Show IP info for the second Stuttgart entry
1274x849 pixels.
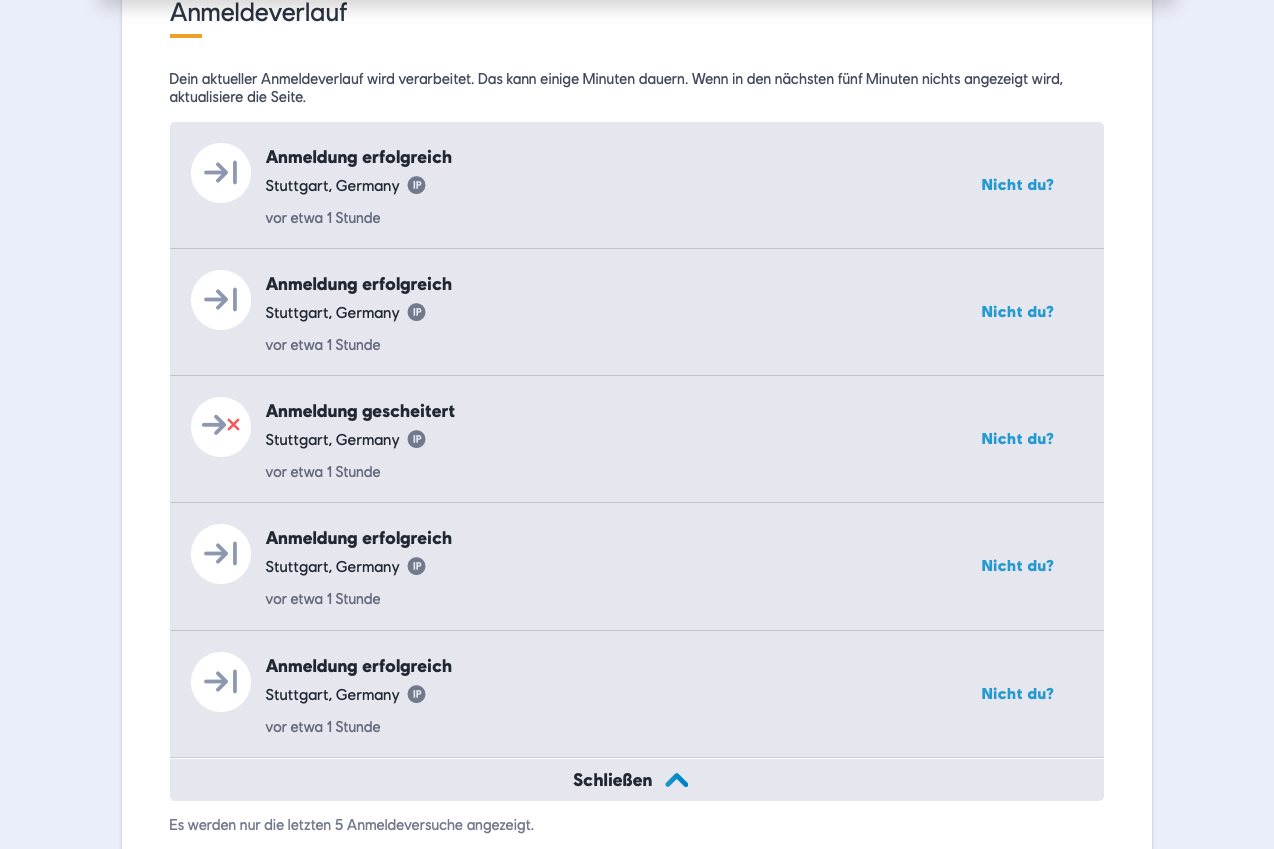click(416, 312)
